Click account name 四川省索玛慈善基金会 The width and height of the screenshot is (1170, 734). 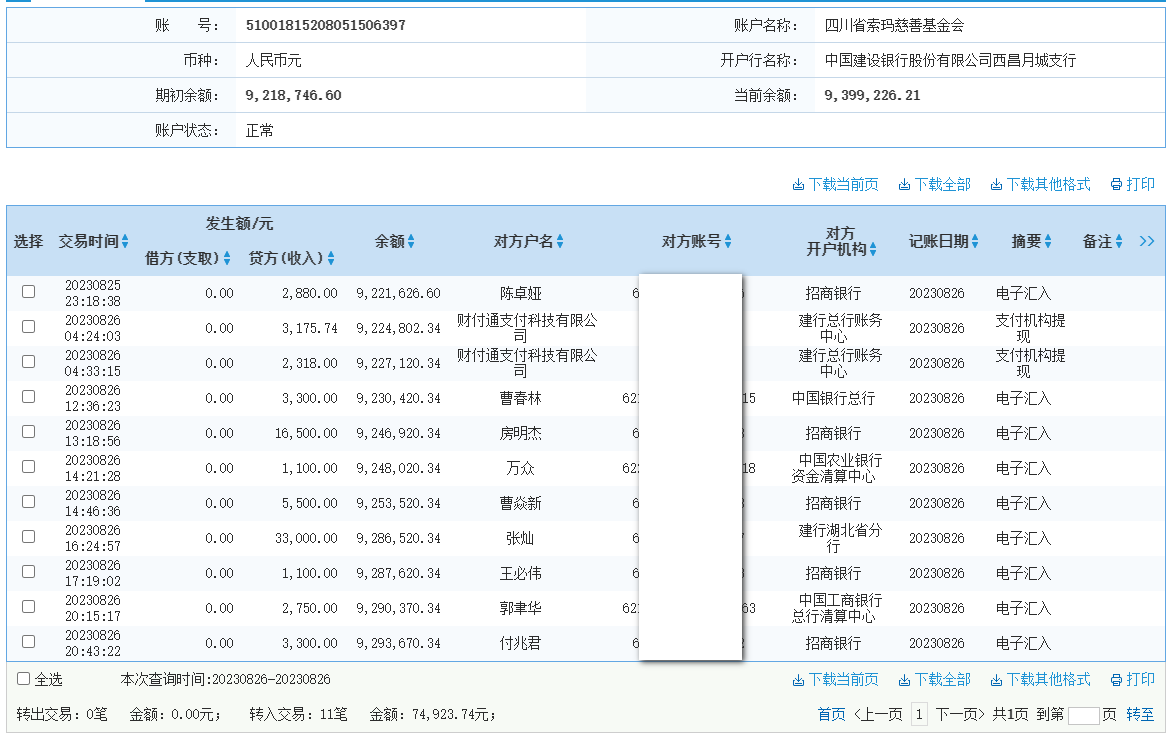point(894,25)
